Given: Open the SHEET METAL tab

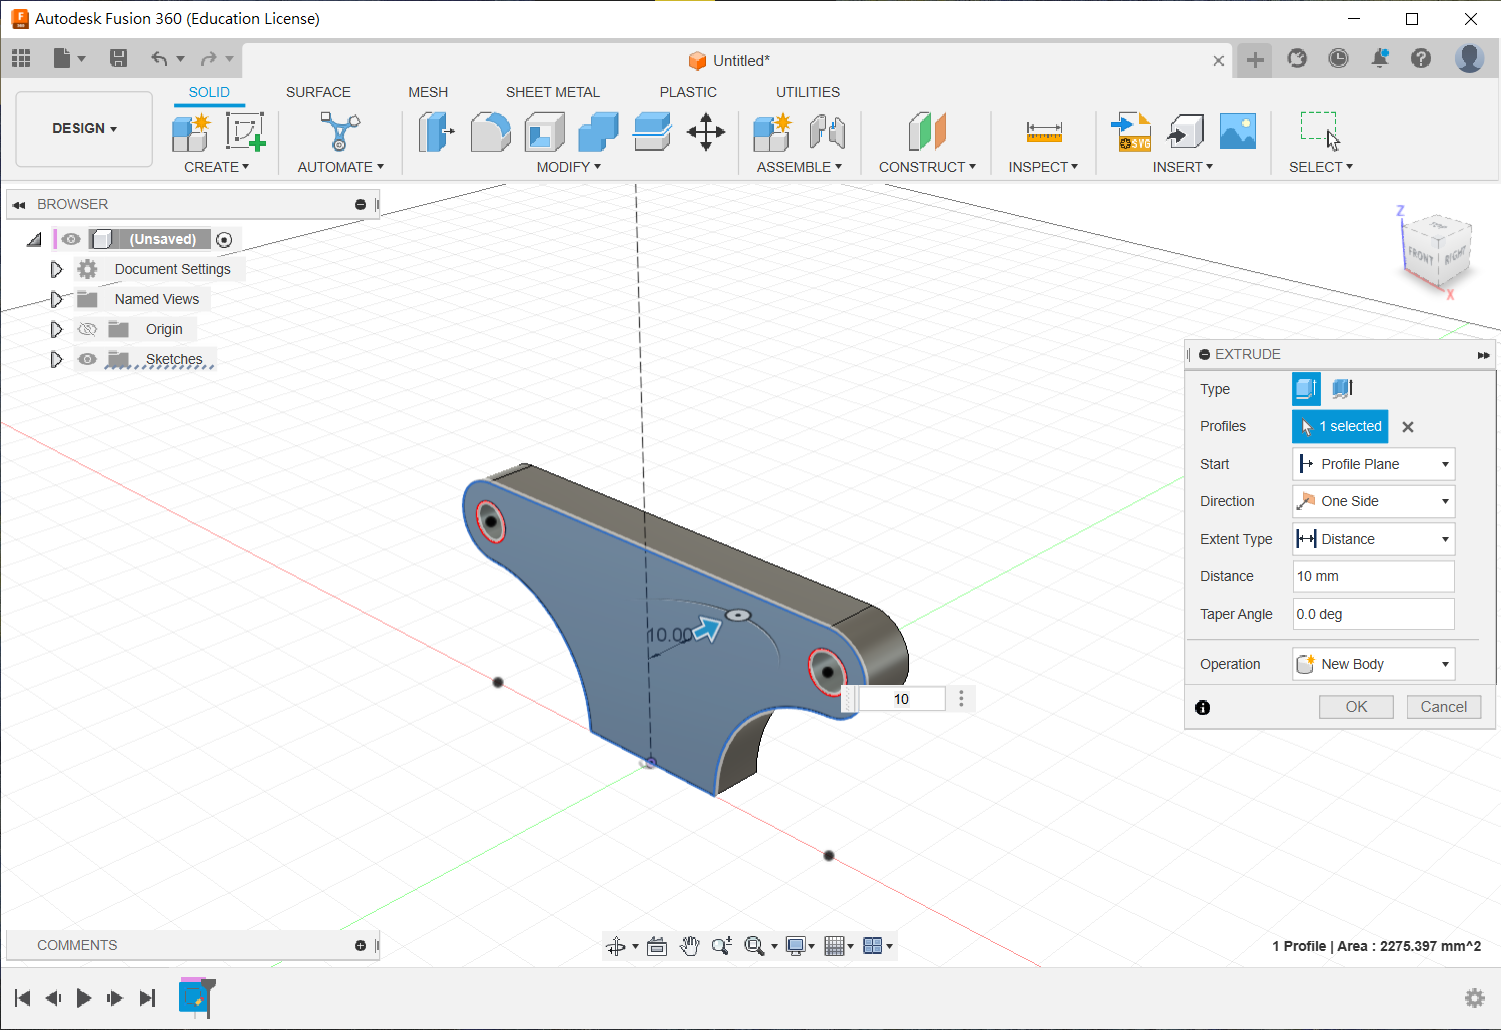Looking at the screenshot, I should click(552, 92).
